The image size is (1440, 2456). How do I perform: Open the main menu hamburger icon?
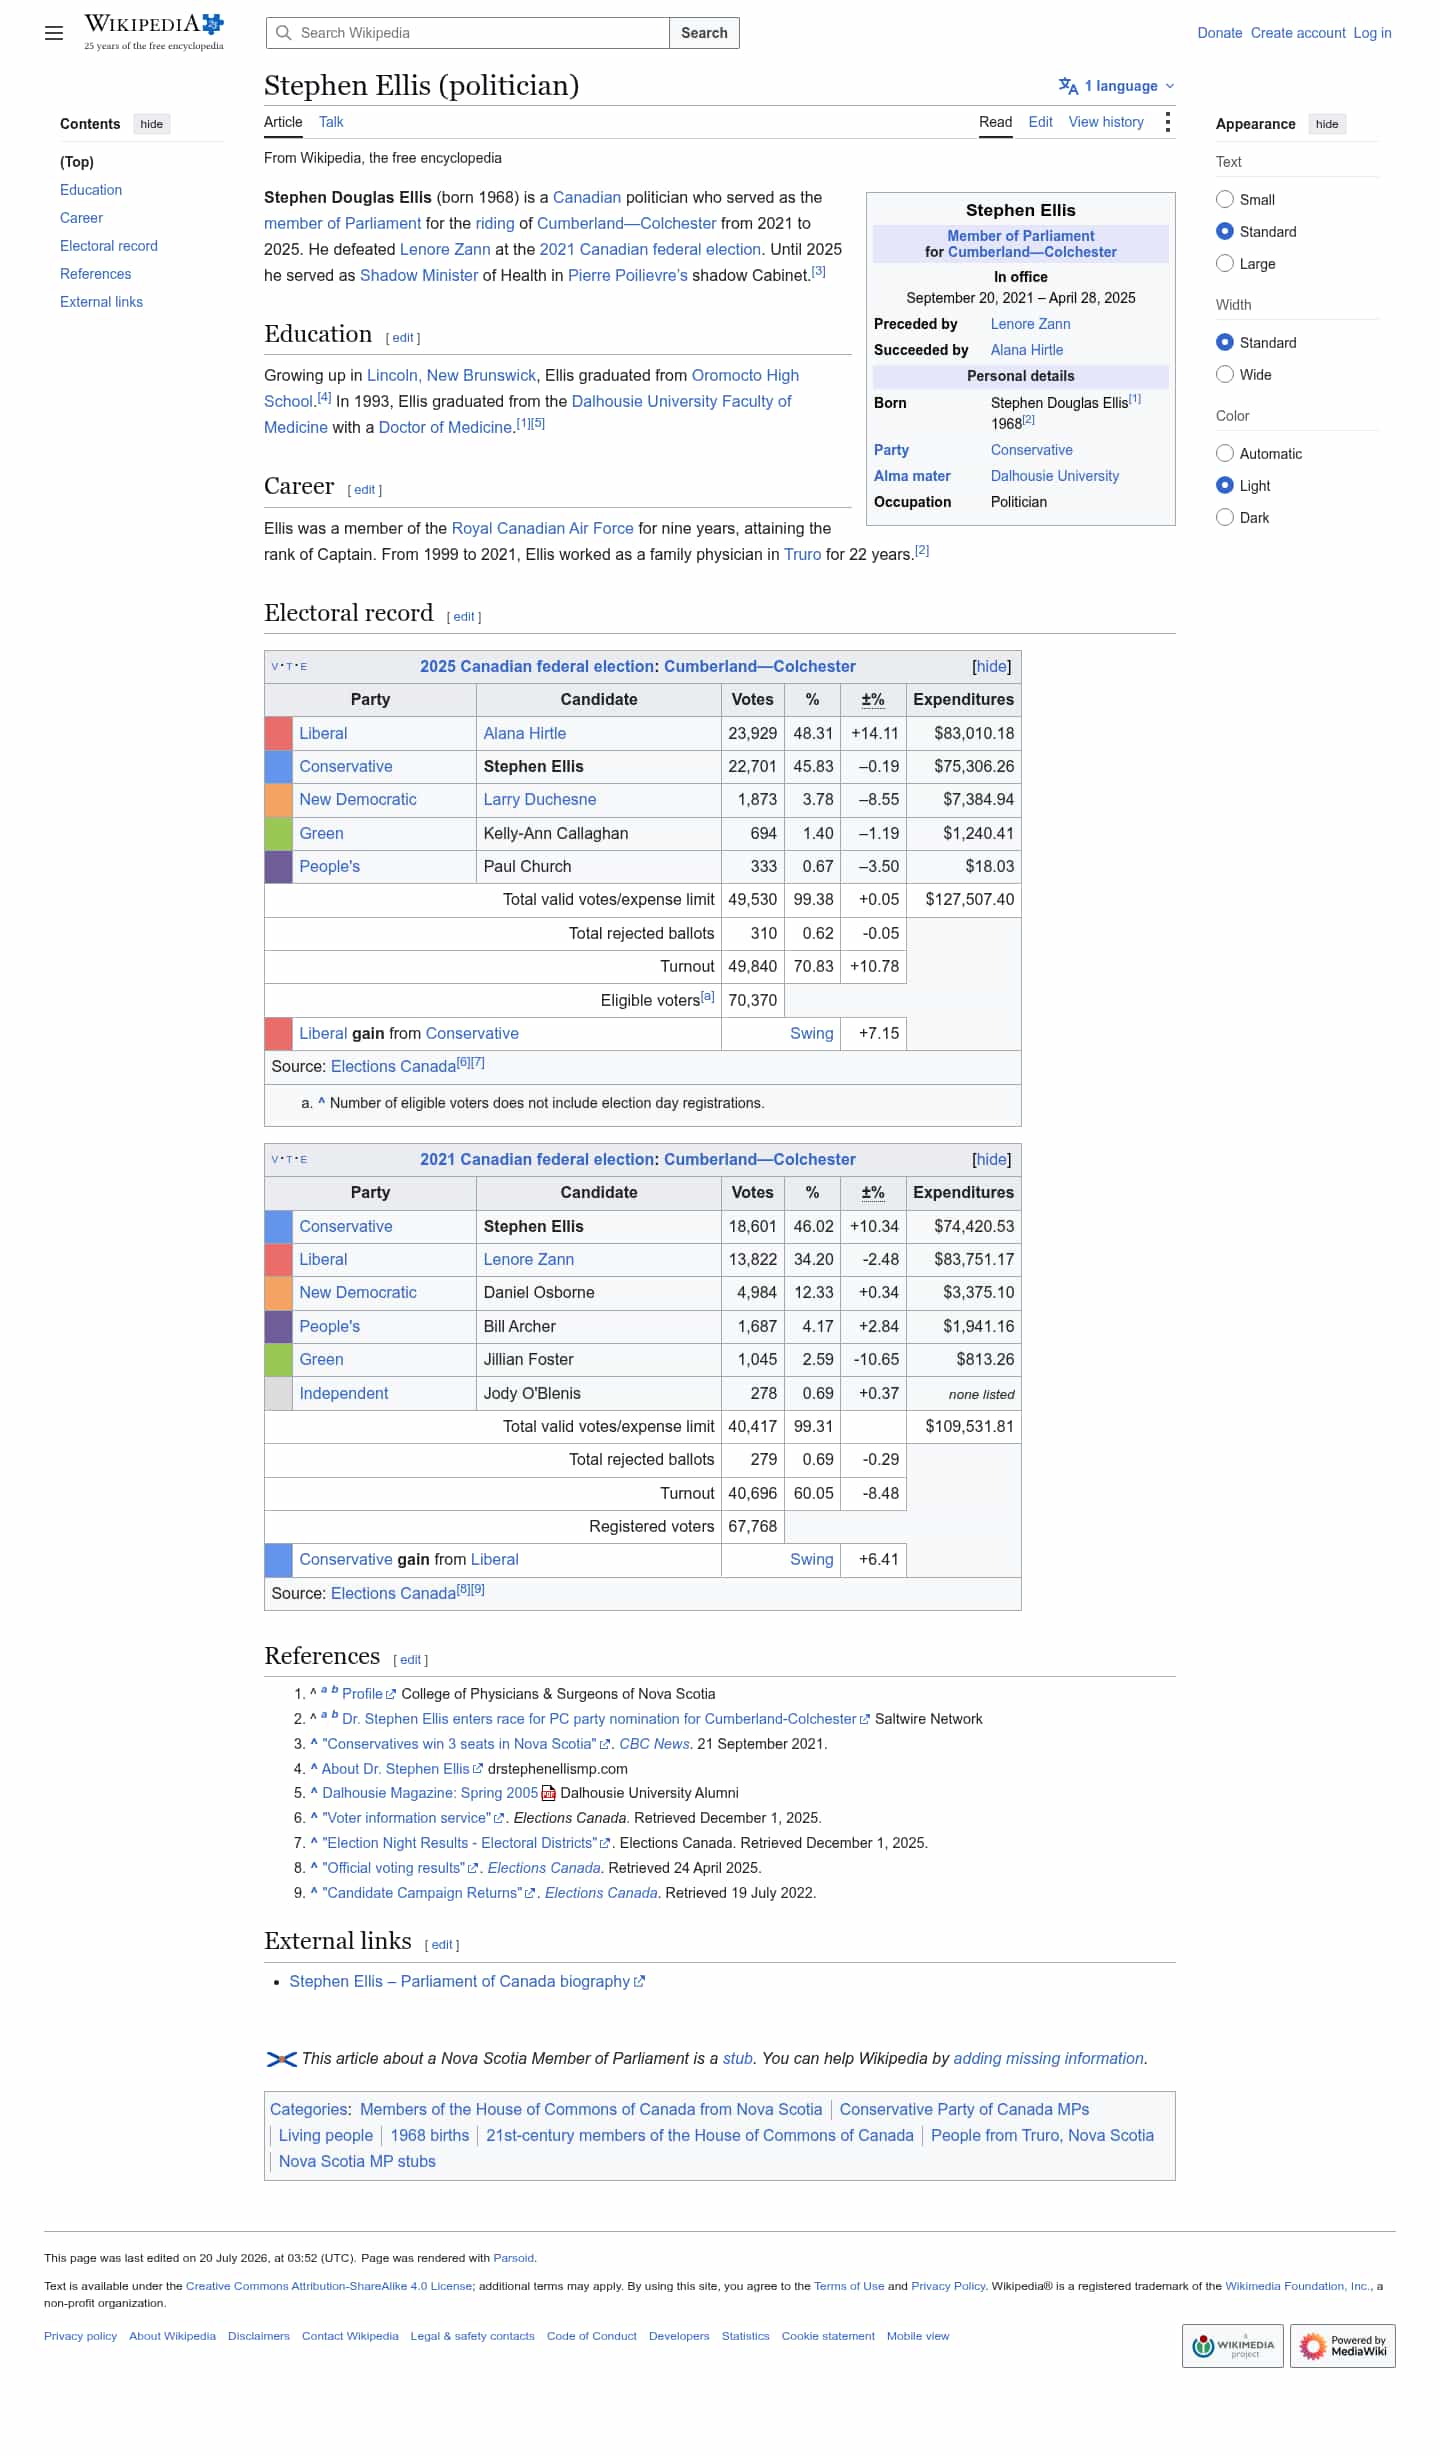point(54,33)
